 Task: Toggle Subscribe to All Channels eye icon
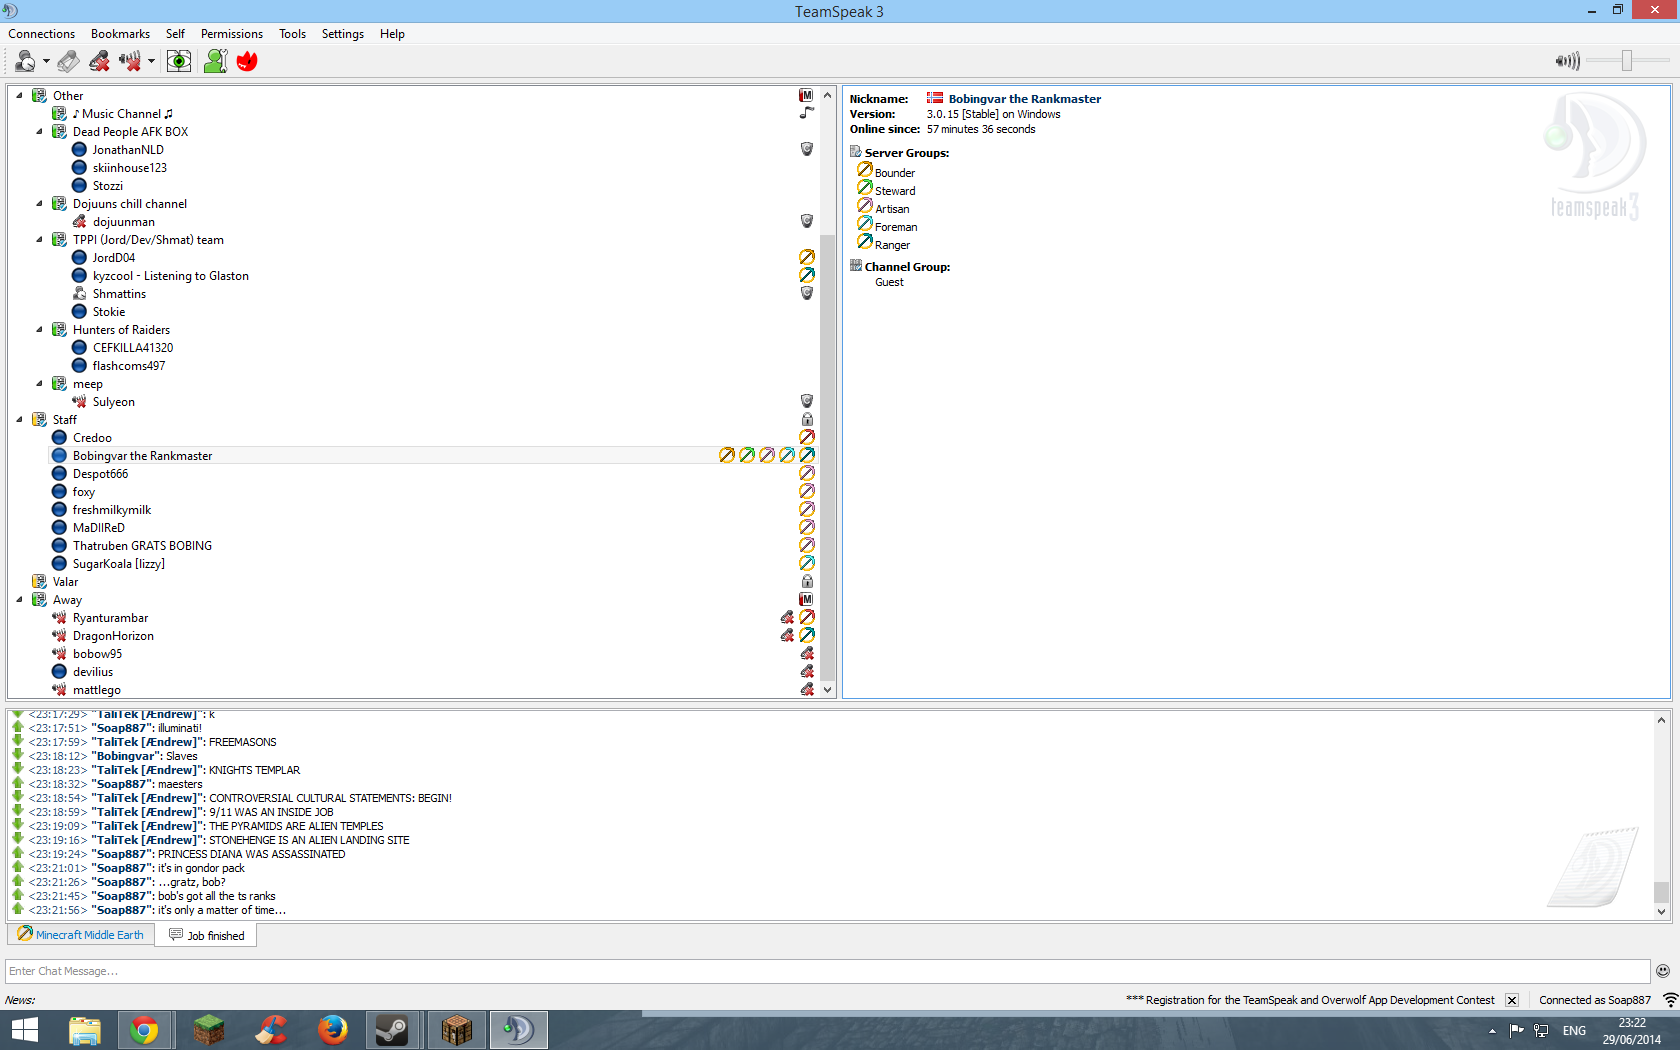click(x=179, y=62)
